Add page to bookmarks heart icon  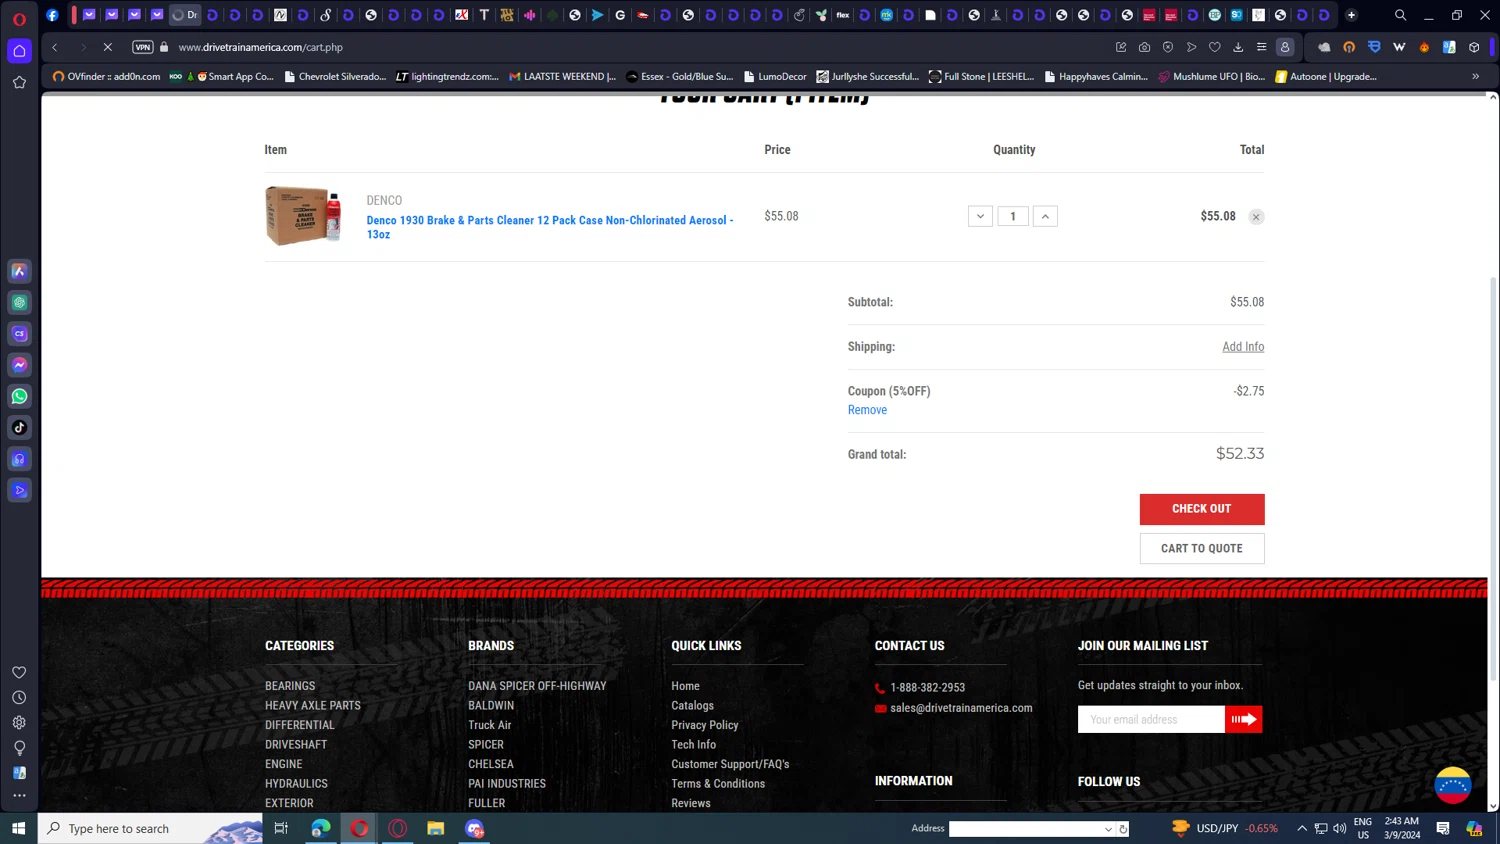(1215, 47)
